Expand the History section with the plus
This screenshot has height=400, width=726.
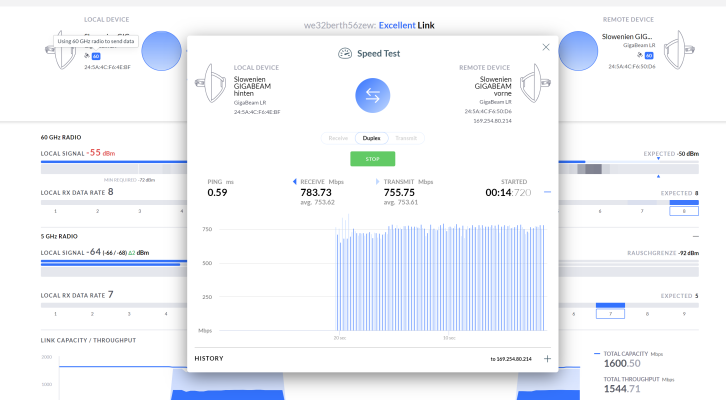tap(547, 357)
